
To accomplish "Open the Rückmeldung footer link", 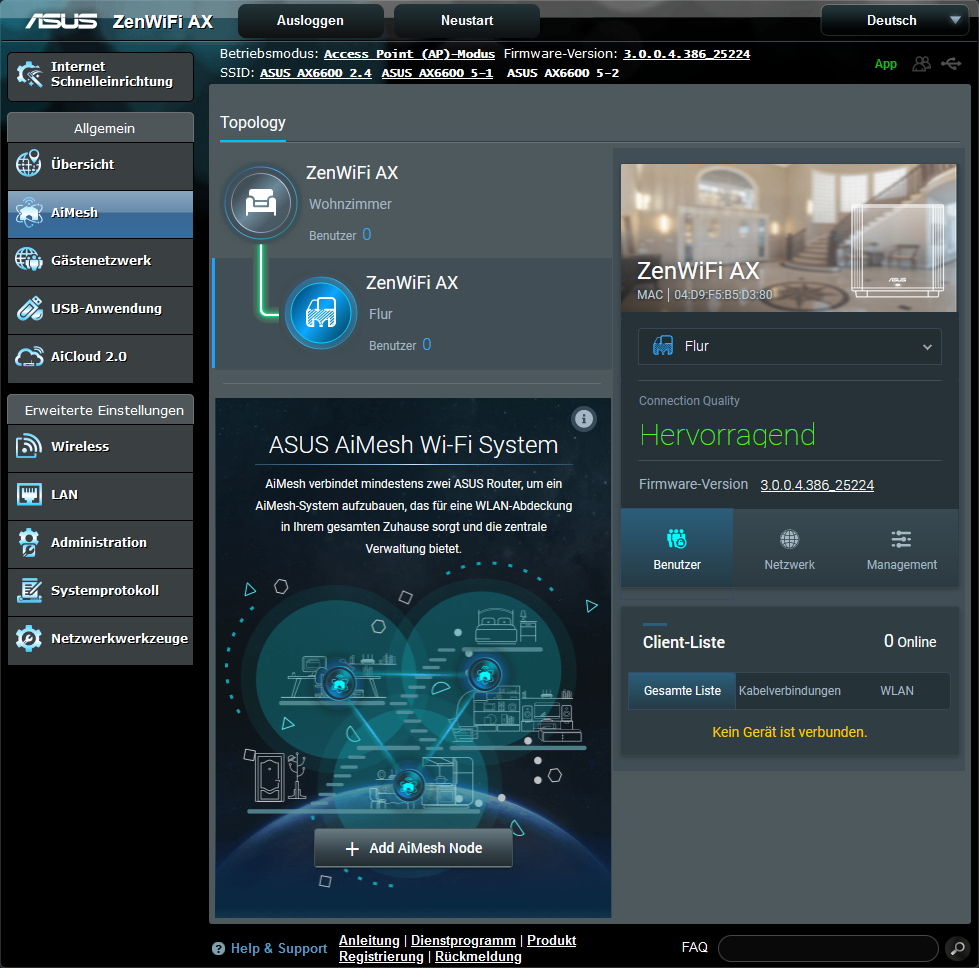I will 478,956.
